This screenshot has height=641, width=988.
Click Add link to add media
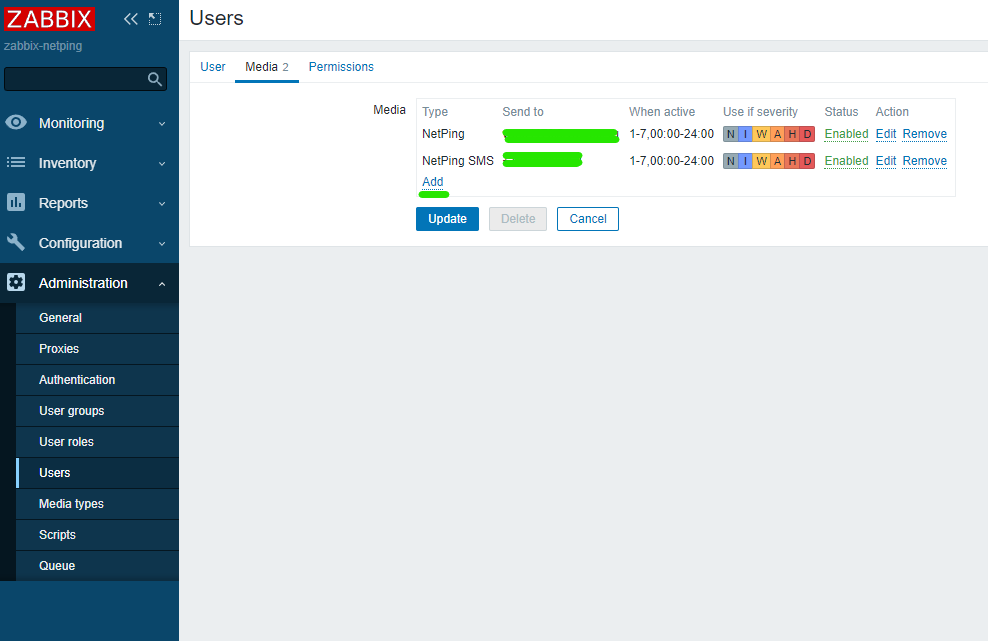click(x=432, y=182)
